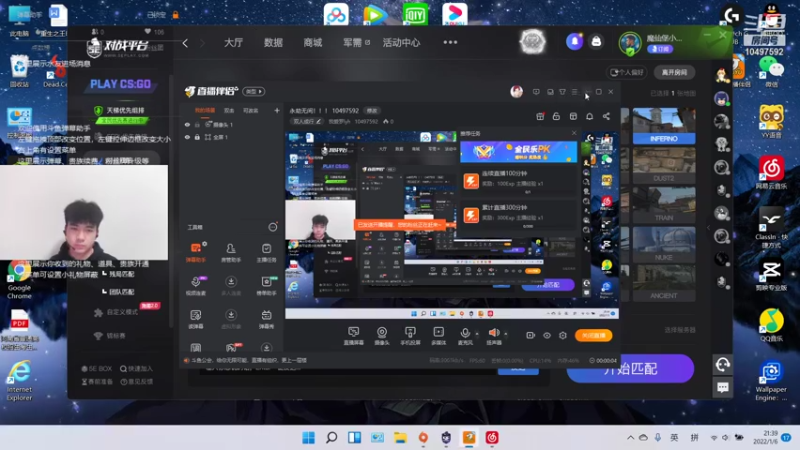
Task: Add 手机投屏 phone mirroring source
Action: pyautogui.click(x=410, y=336)
